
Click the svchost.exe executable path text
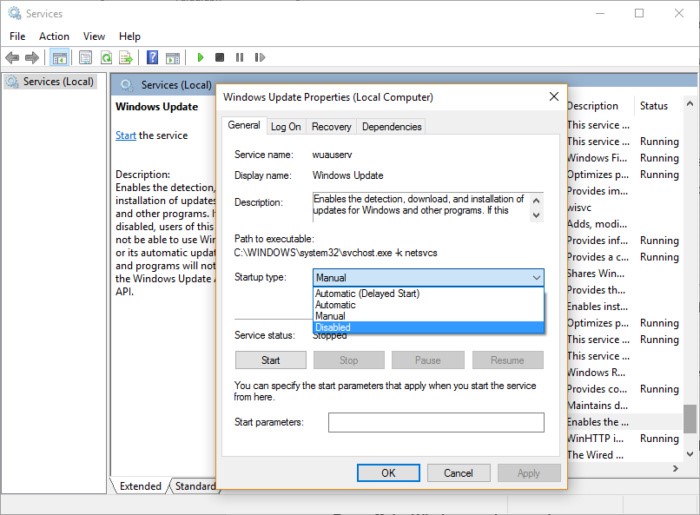335,253
